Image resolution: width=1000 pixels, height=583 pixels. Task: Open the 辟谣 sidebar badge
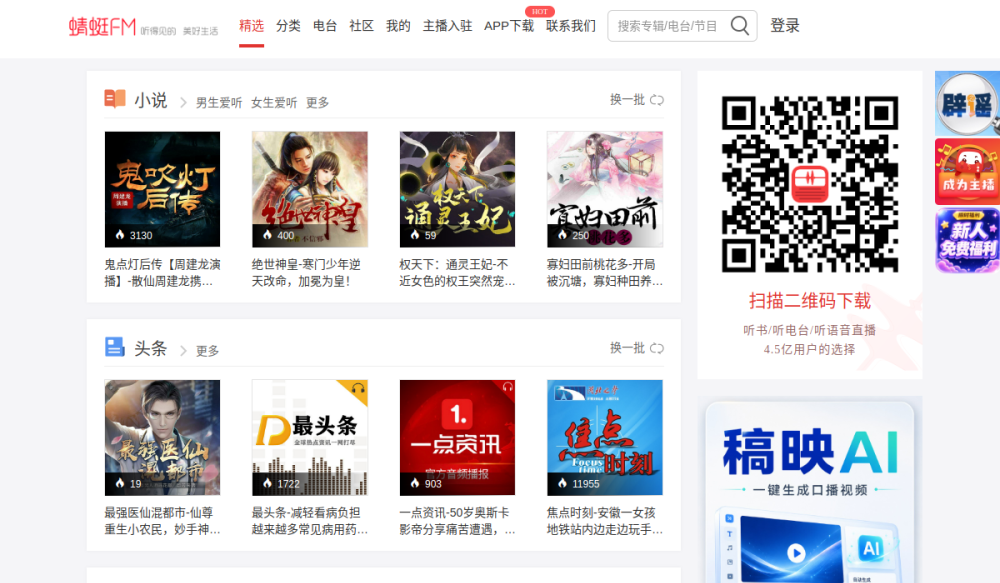coord(967,103)
